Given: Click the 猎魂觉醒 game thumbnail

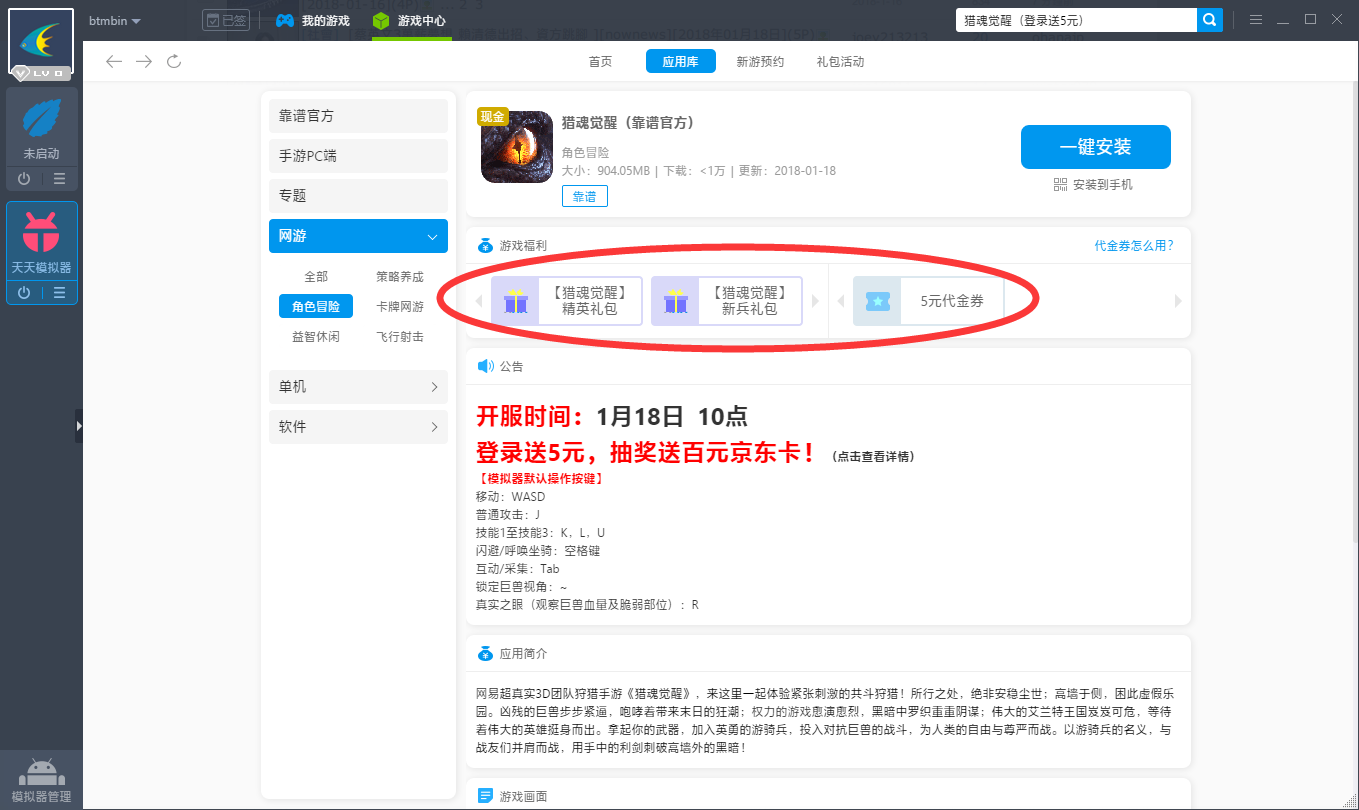Looking at the screenshot, I should coord(517,147).
